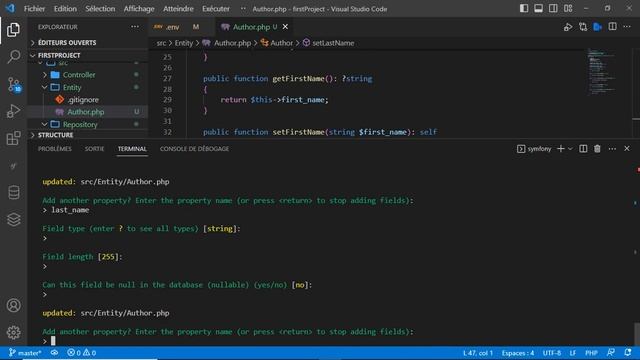Viewport: 640px width, 360px height.
Task: Click the blue open-changes icon in editor toolbar
Action: (598, 27)
